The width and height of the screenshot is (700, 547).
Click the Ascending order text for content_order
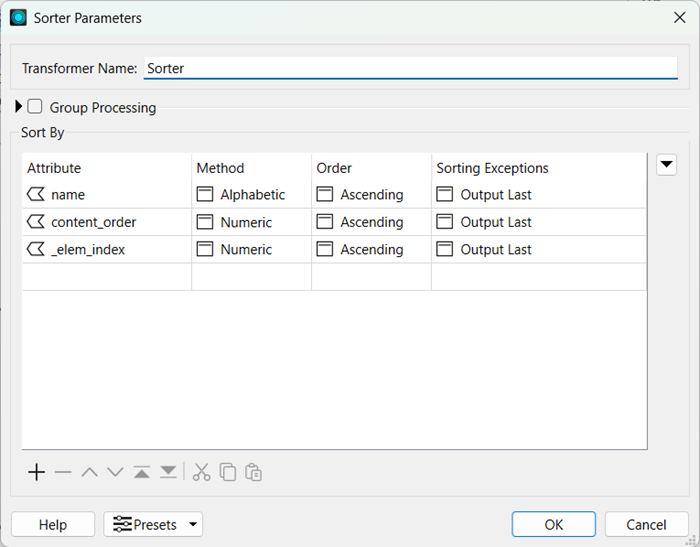(372, 222)
